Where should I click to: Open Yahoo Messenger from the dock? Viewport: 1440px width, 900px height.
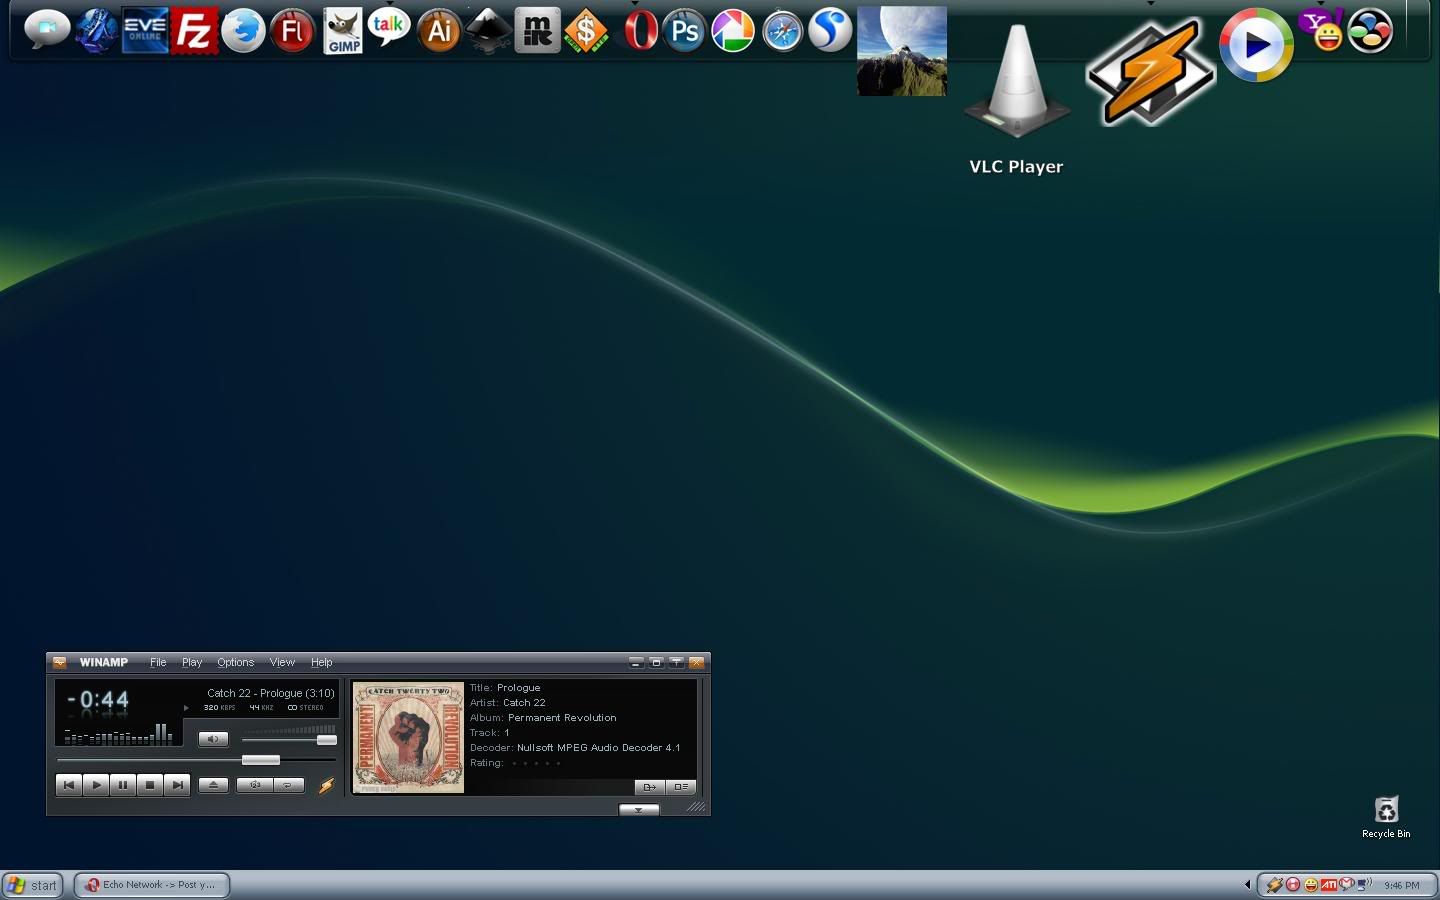pos(1321,30)
